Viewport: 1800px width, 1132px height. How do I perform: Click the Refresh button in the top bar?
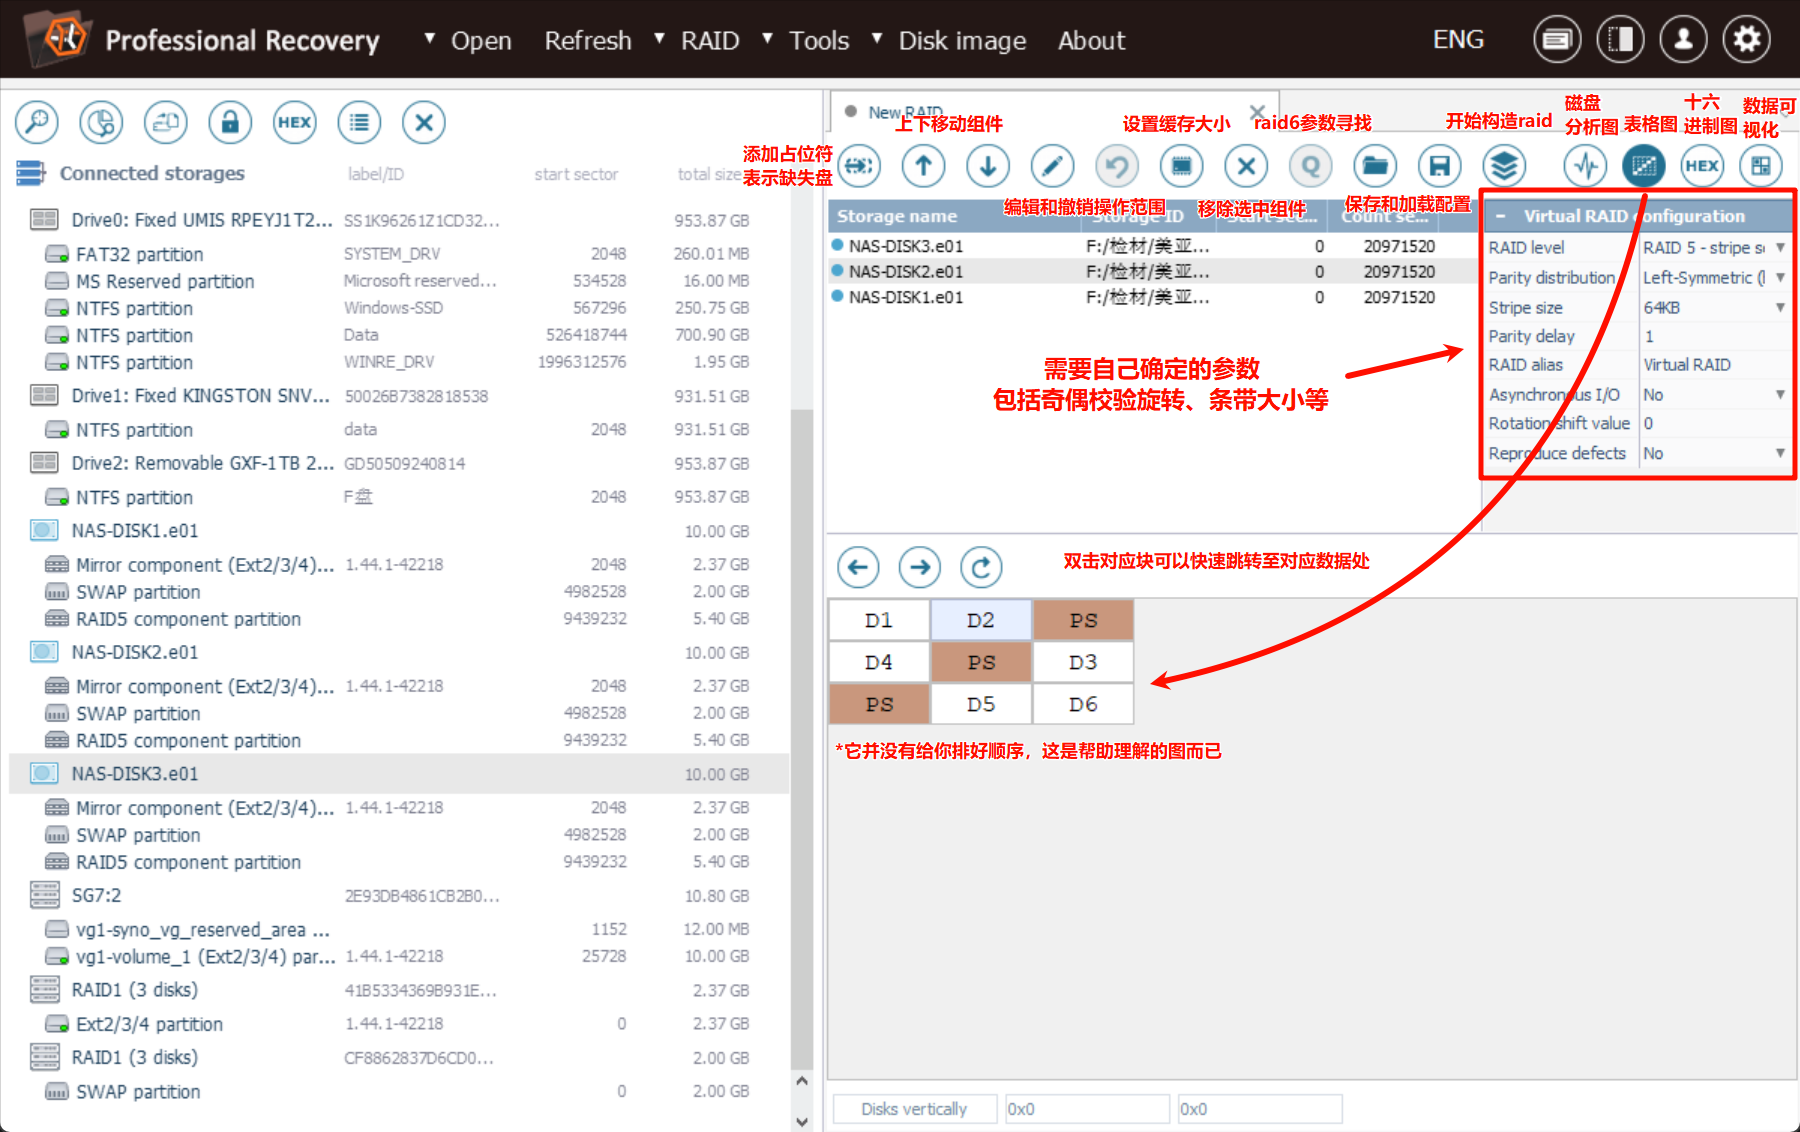pos(587,41)
